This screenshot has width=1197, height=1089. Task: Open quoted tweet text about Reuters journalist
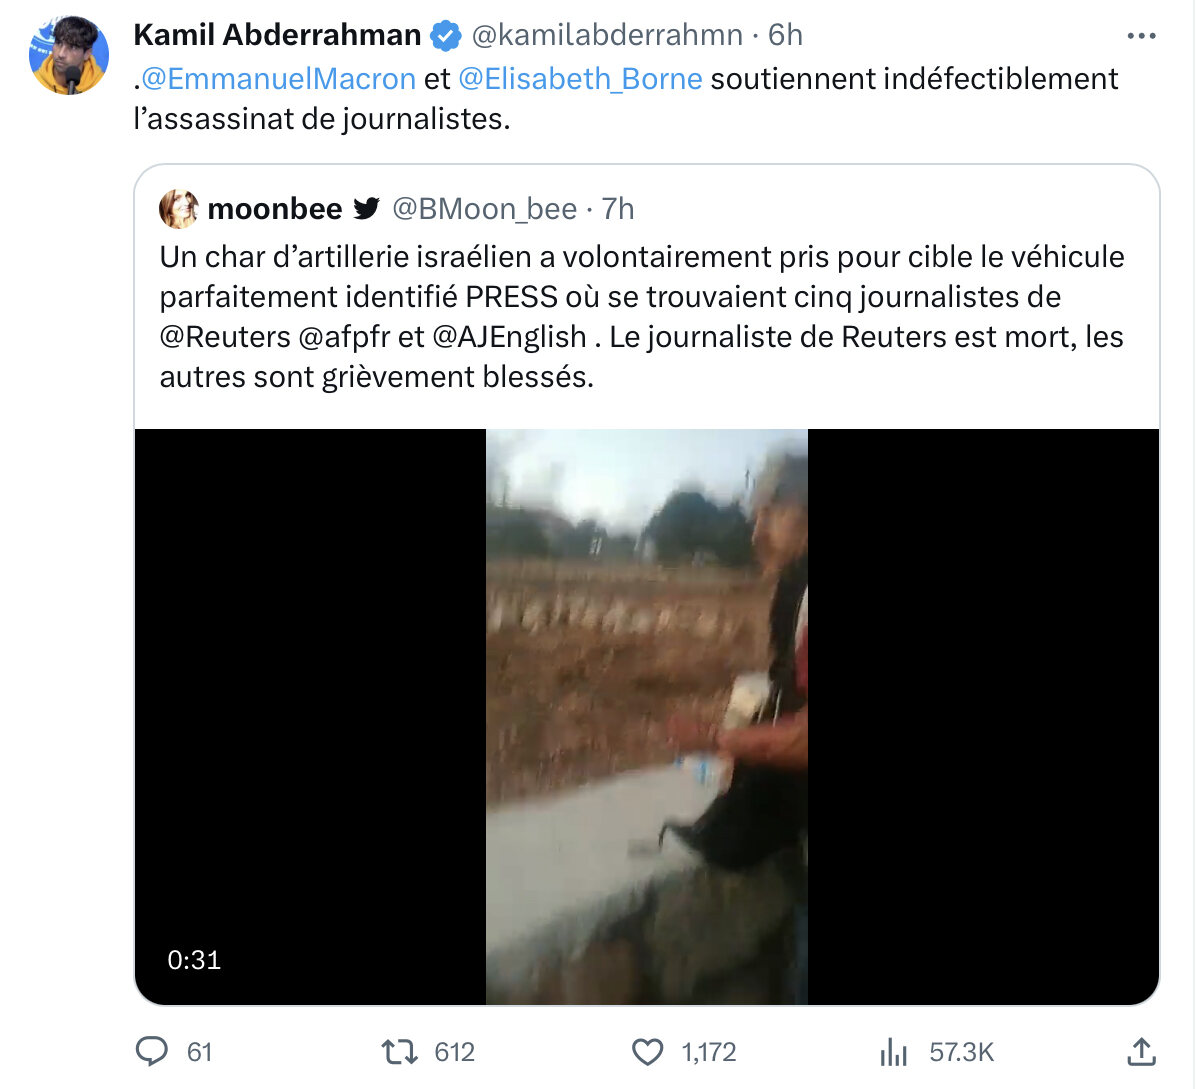pos(641,317)
